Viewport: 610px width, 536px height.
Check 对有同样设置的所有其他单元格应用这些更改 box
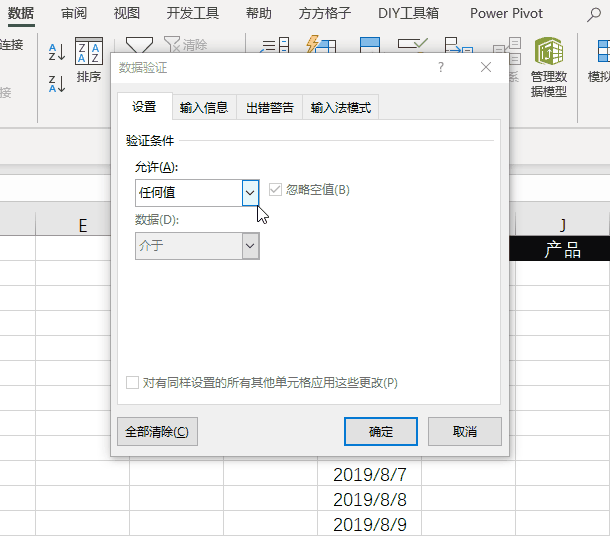pos(132,383)
